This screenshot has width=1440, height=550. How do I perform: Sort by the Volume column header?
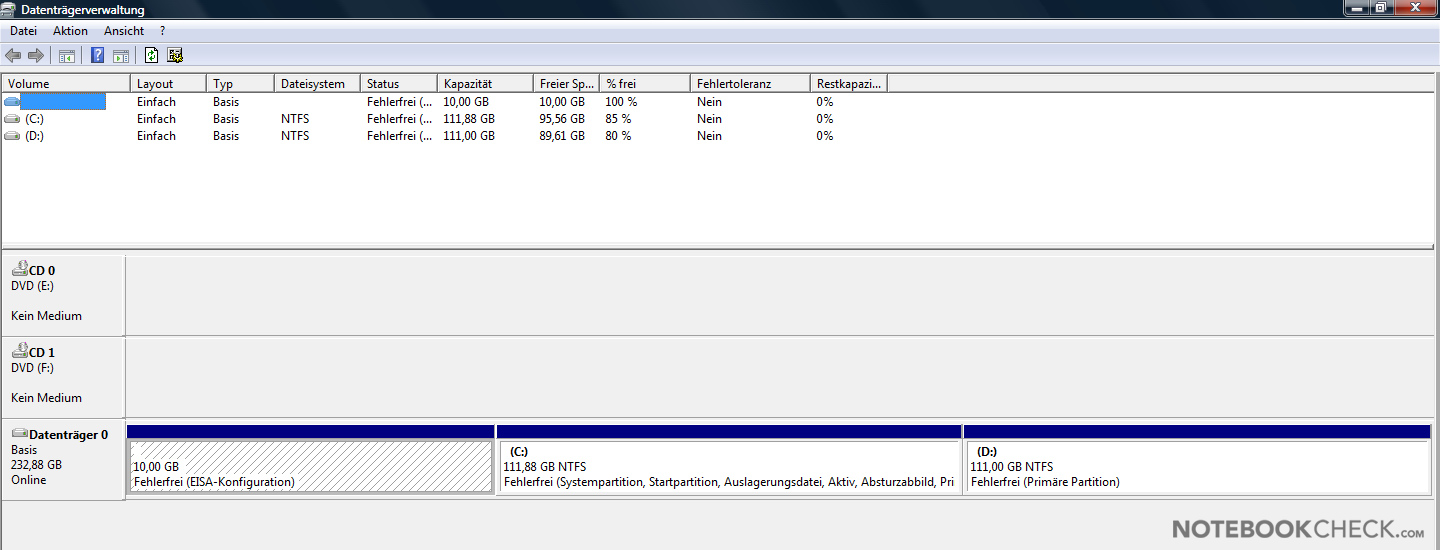click(x=66, y=84)
